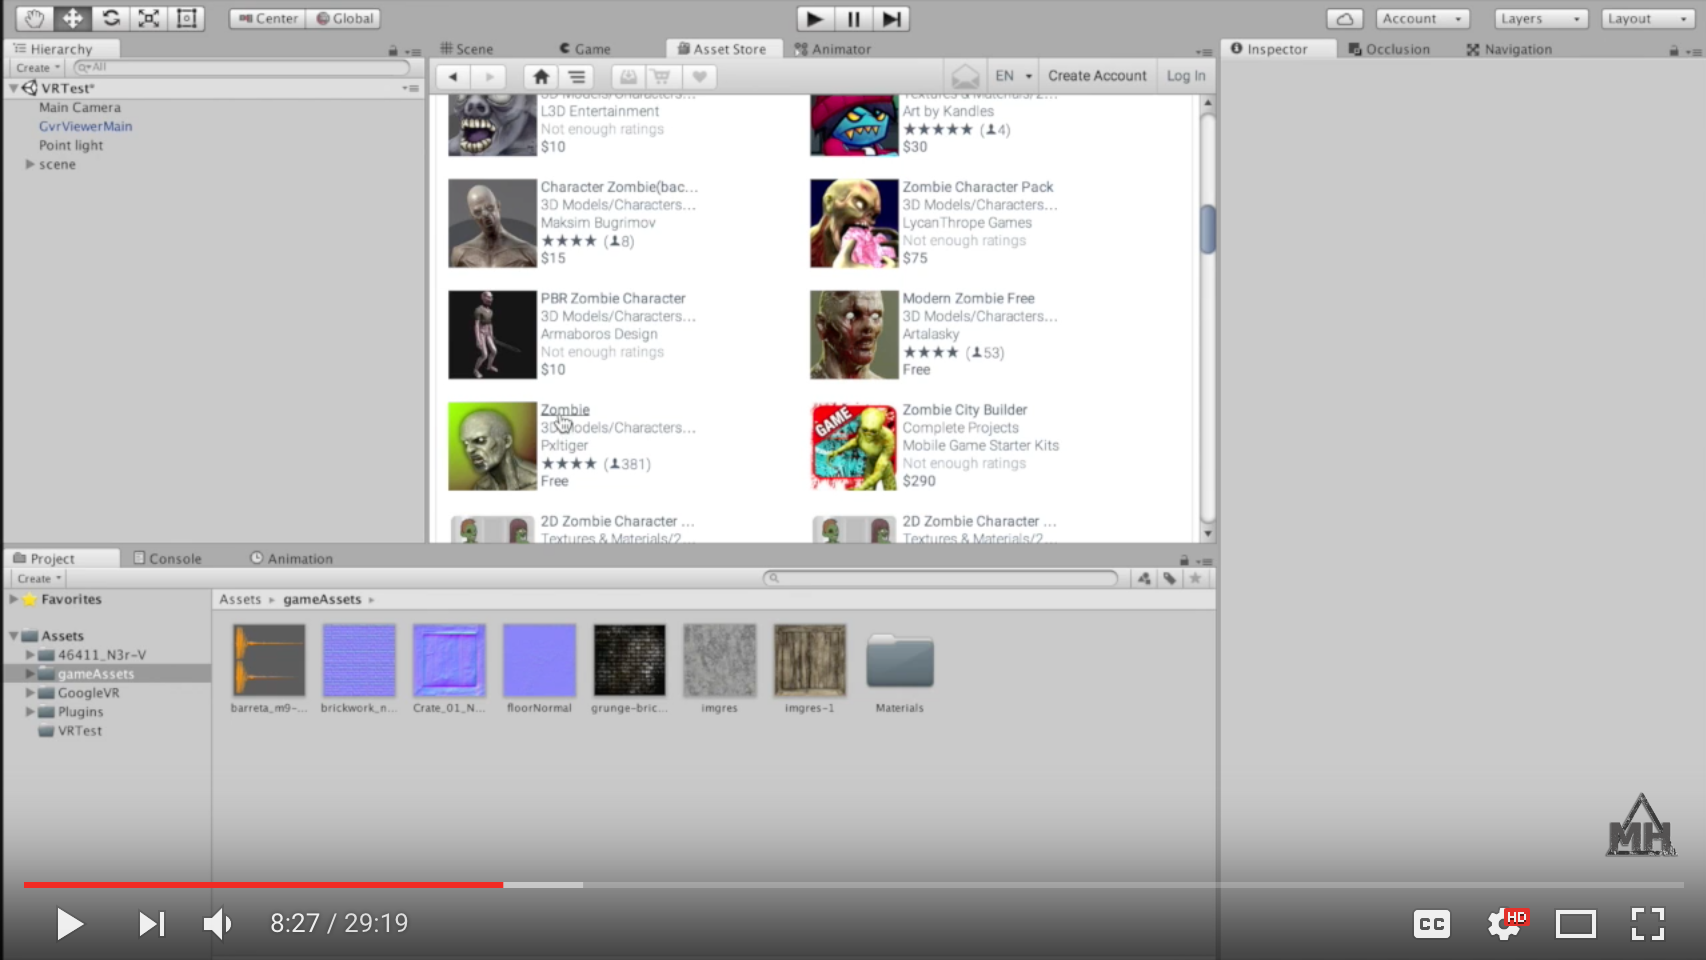This screenshot has height=960, width=1706.
Task: Select the Scale tool
Action: click(x=148, y=18)
